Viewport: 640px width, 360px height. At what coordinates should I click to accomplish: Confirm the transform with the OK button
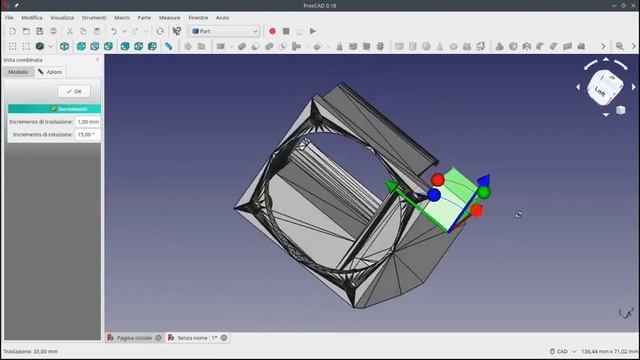pyautogui.click(x=74, y=91)
